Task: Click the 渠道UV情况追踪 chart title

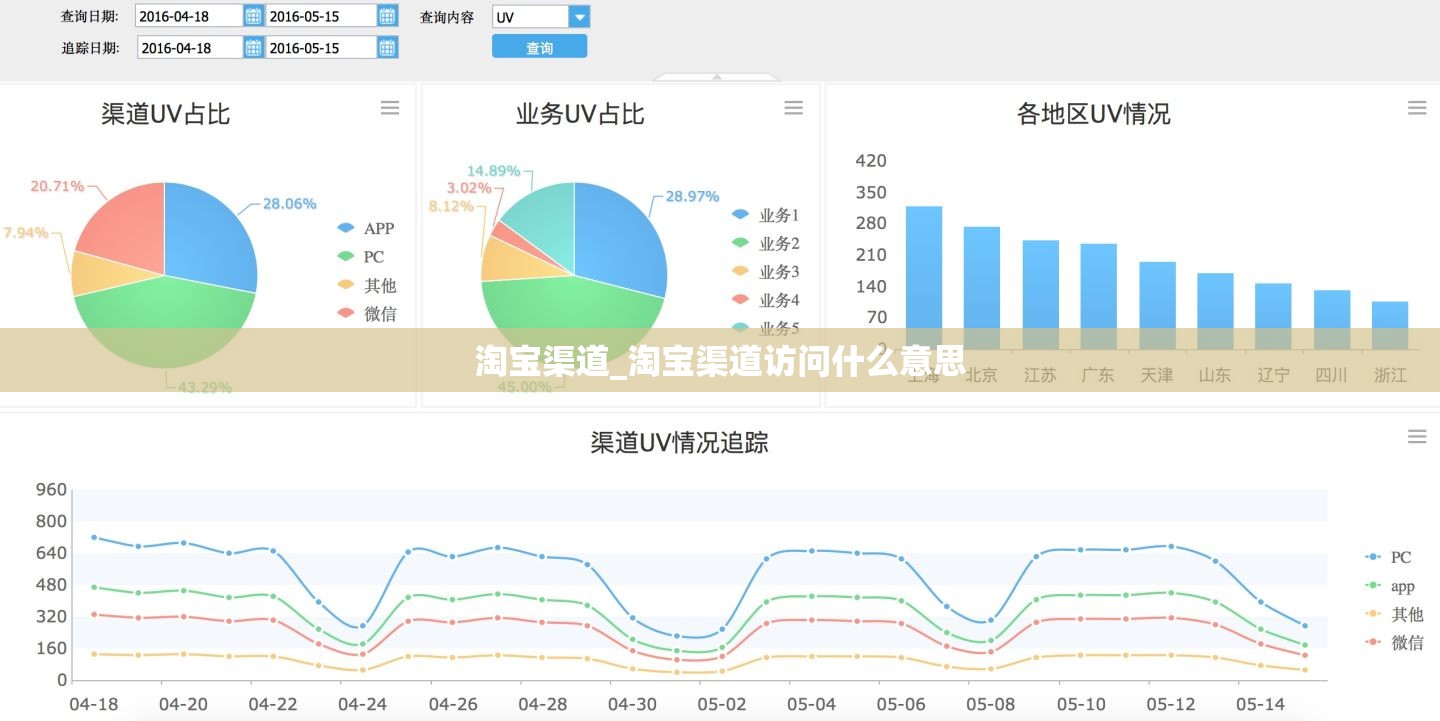Action: click(679, 442)
